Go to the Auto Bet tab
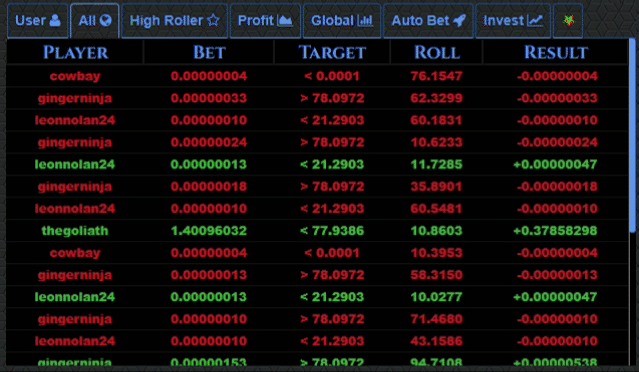Screen dimensions: 639x372 428,20
